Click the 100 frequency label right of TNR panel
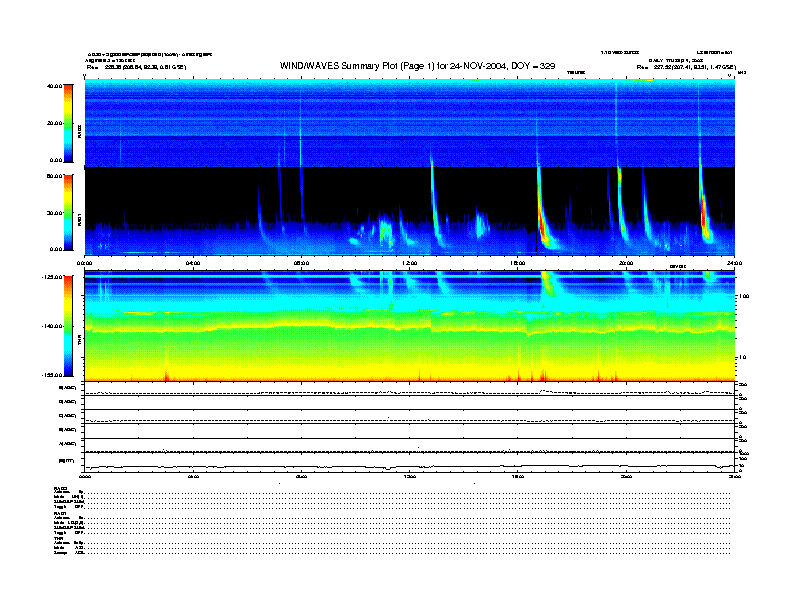Image resolution: width=792 pixels, height=612 pixels. (x=745, y=297)
